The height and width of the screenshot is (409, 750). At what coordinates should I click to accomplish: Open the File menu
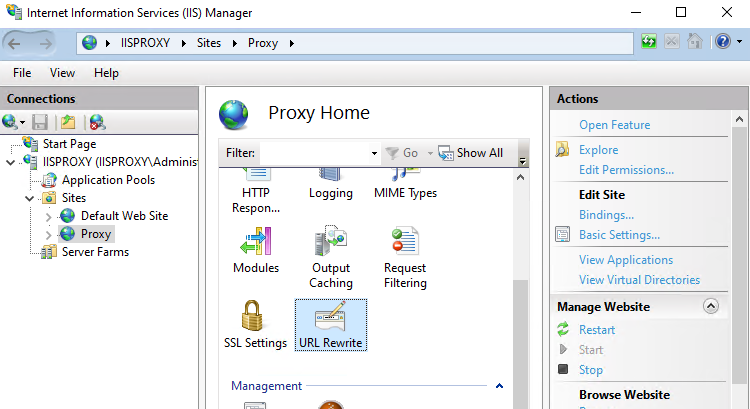click(x=22, y=73)
